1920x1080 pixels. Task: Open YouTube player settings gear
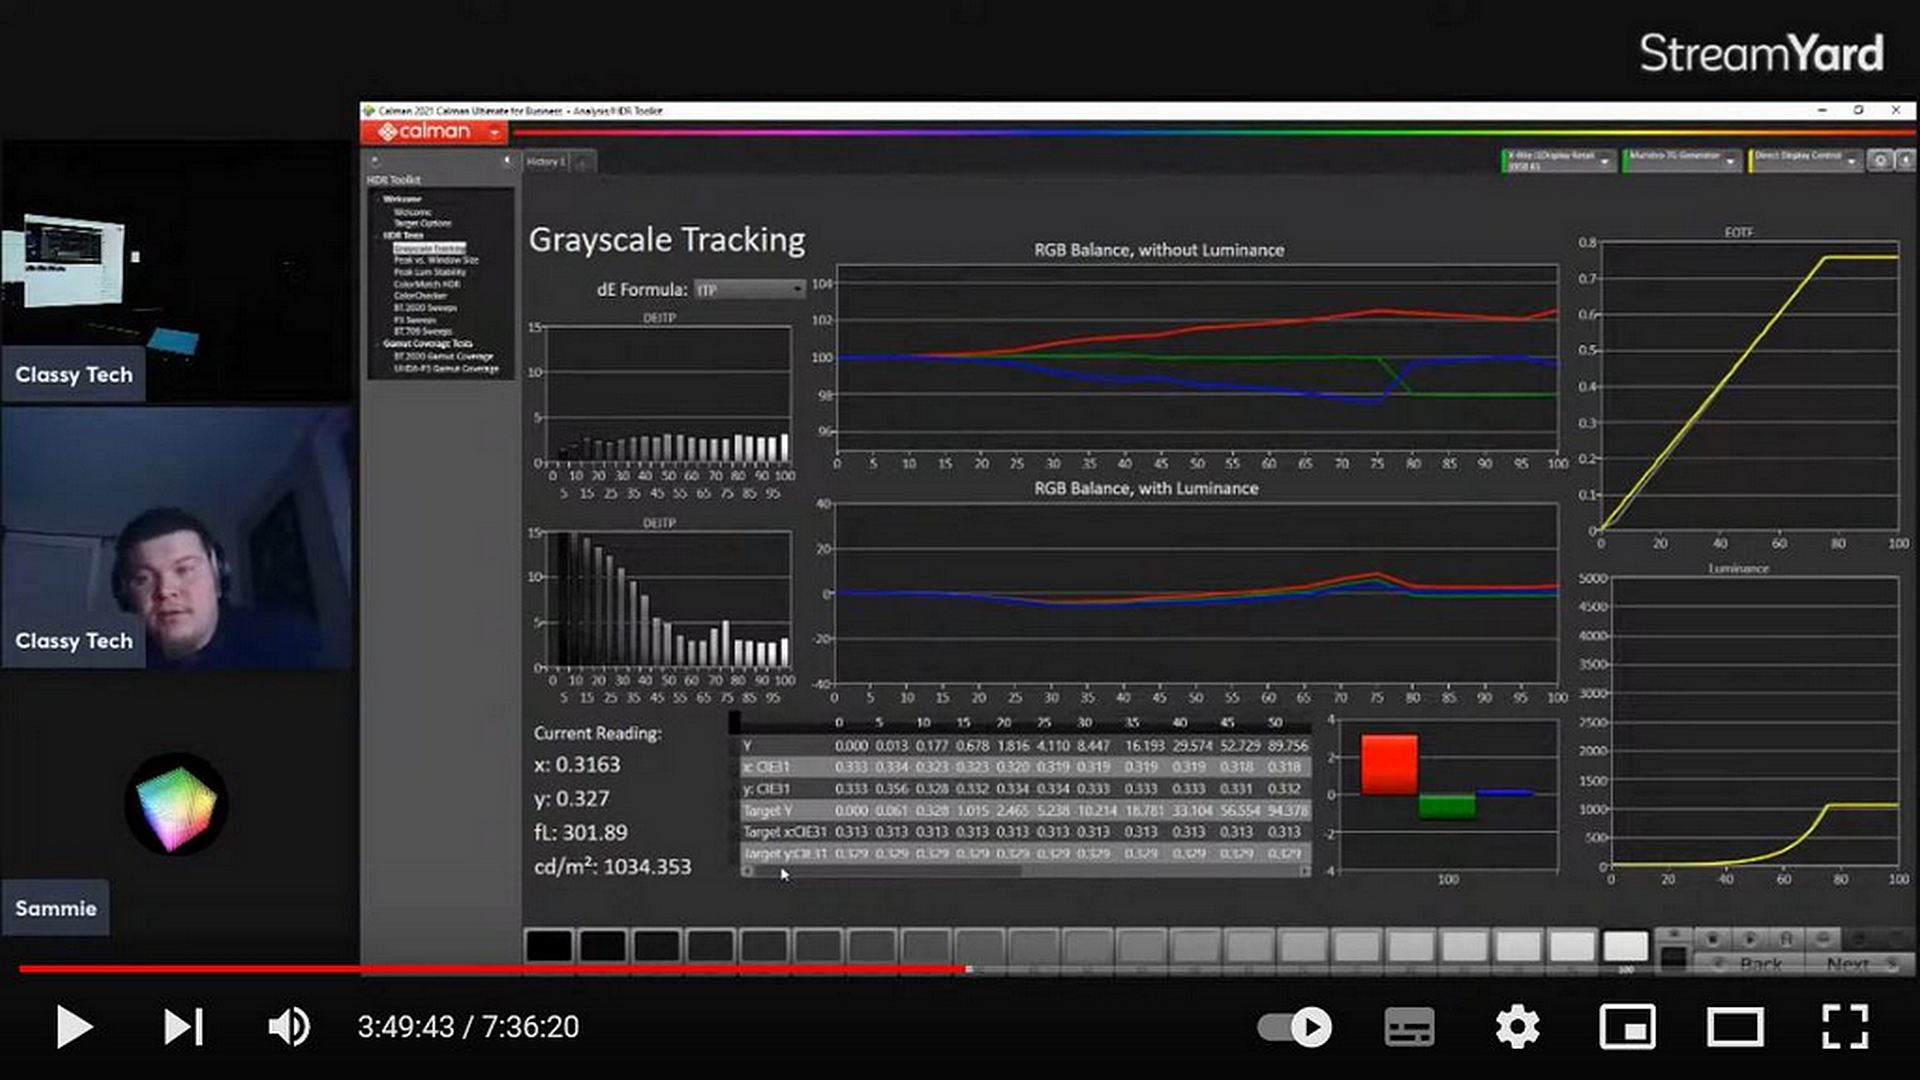click(1517, 1027)
